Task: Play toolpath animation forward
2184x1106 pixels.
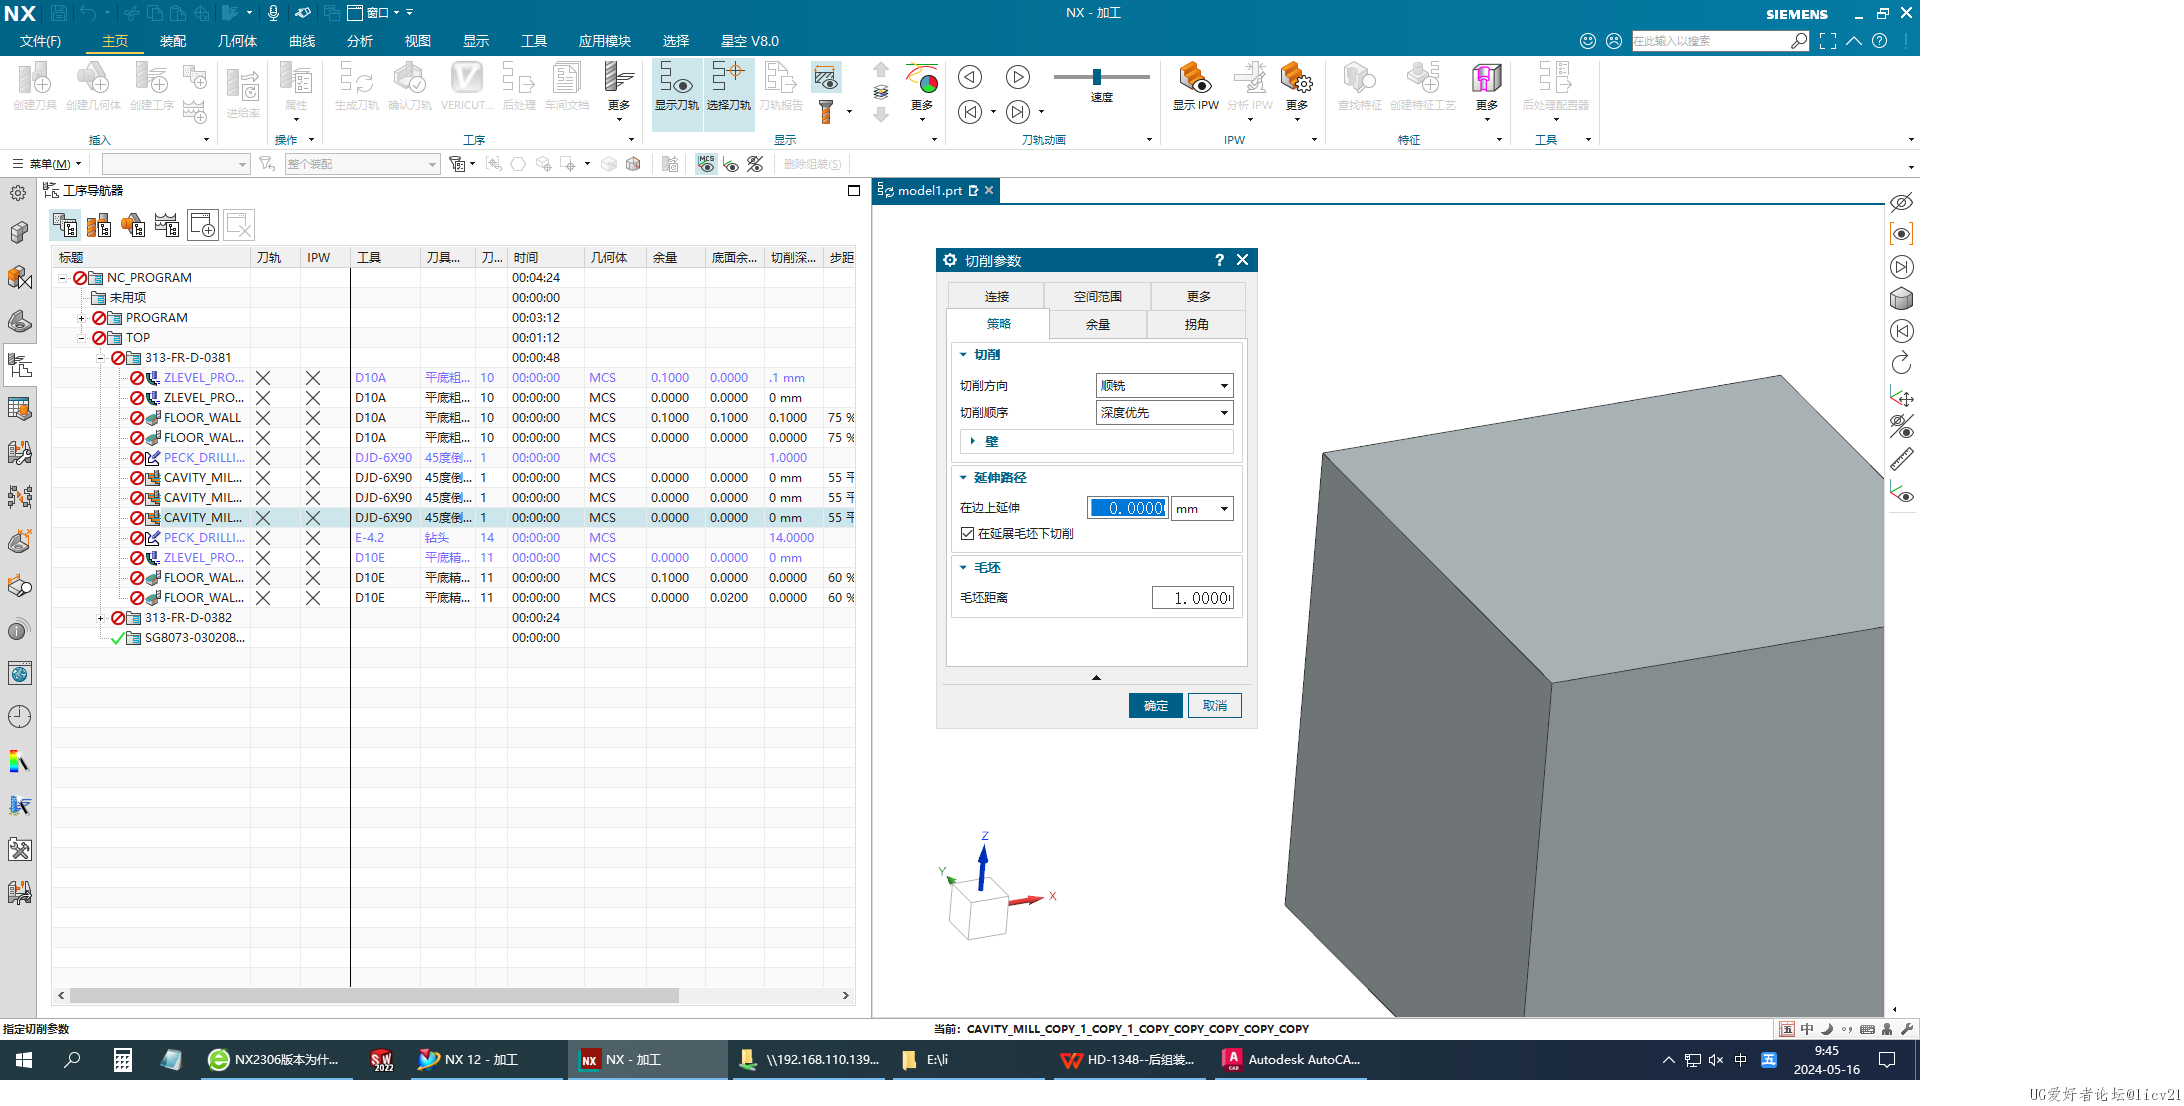Action: 1018,77
